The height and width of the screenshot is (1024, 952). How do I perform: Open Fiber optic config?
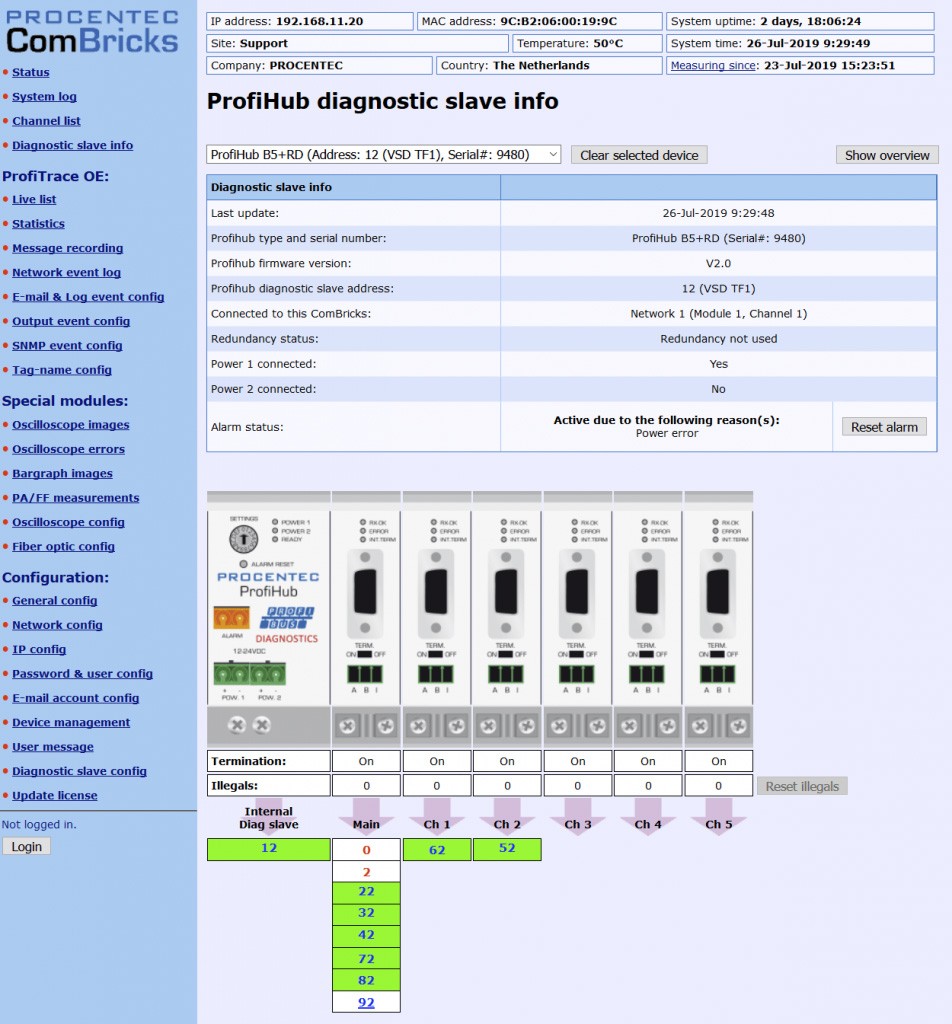[63, 547]
